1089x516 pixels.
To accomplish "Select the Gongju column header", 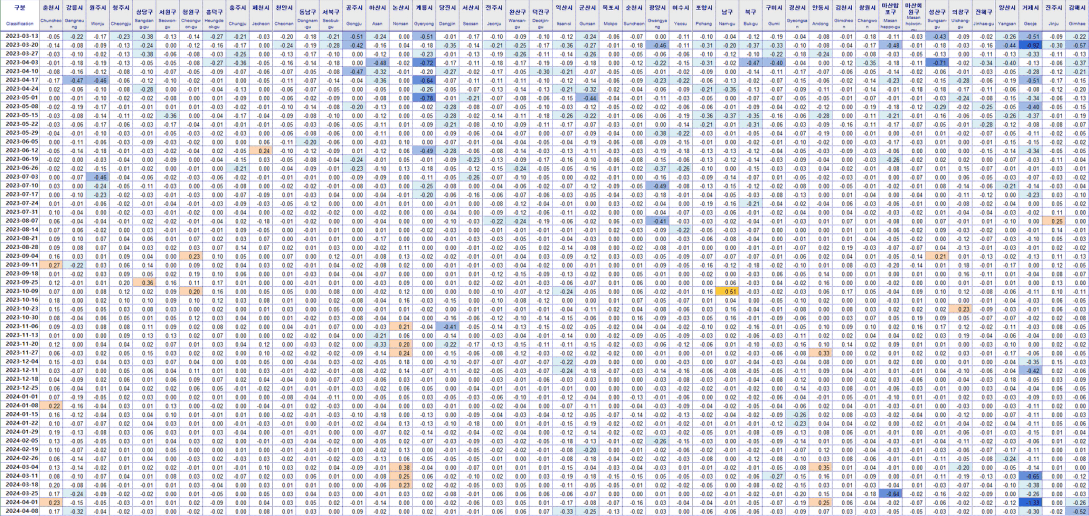I will [x=356, y=16].
